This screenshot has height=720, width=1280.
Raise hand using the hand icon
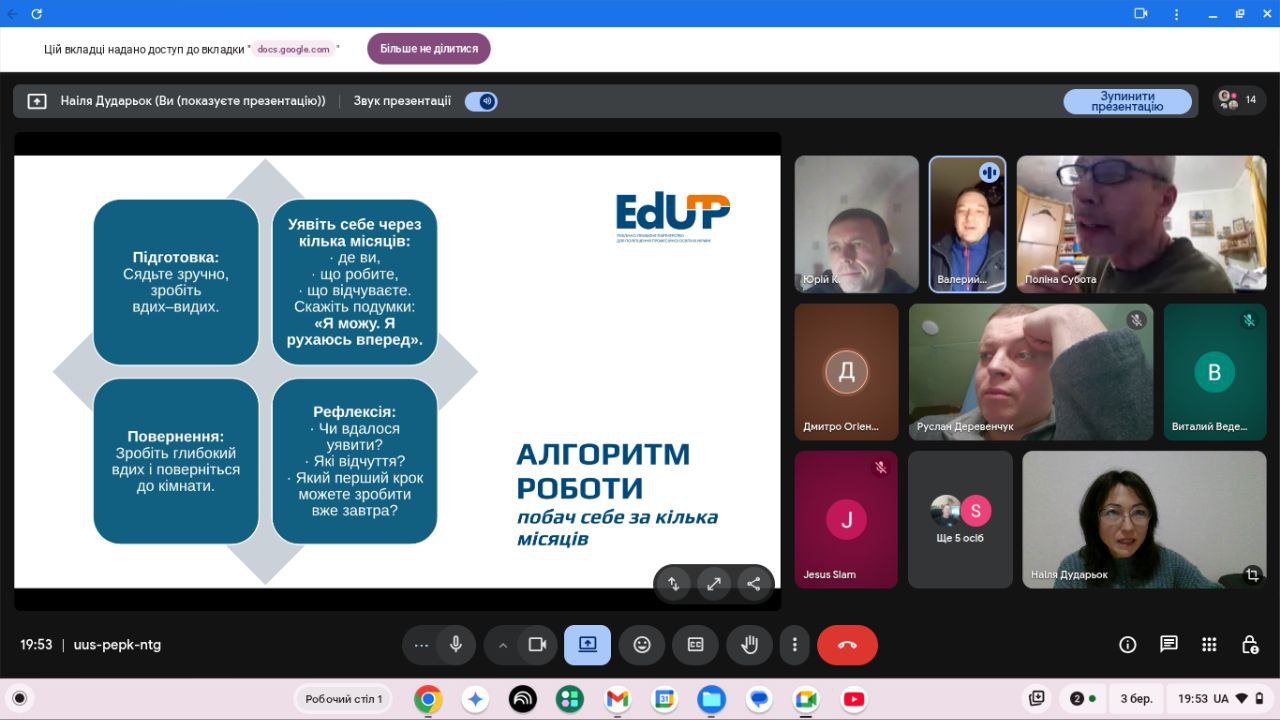click(749, 645)
